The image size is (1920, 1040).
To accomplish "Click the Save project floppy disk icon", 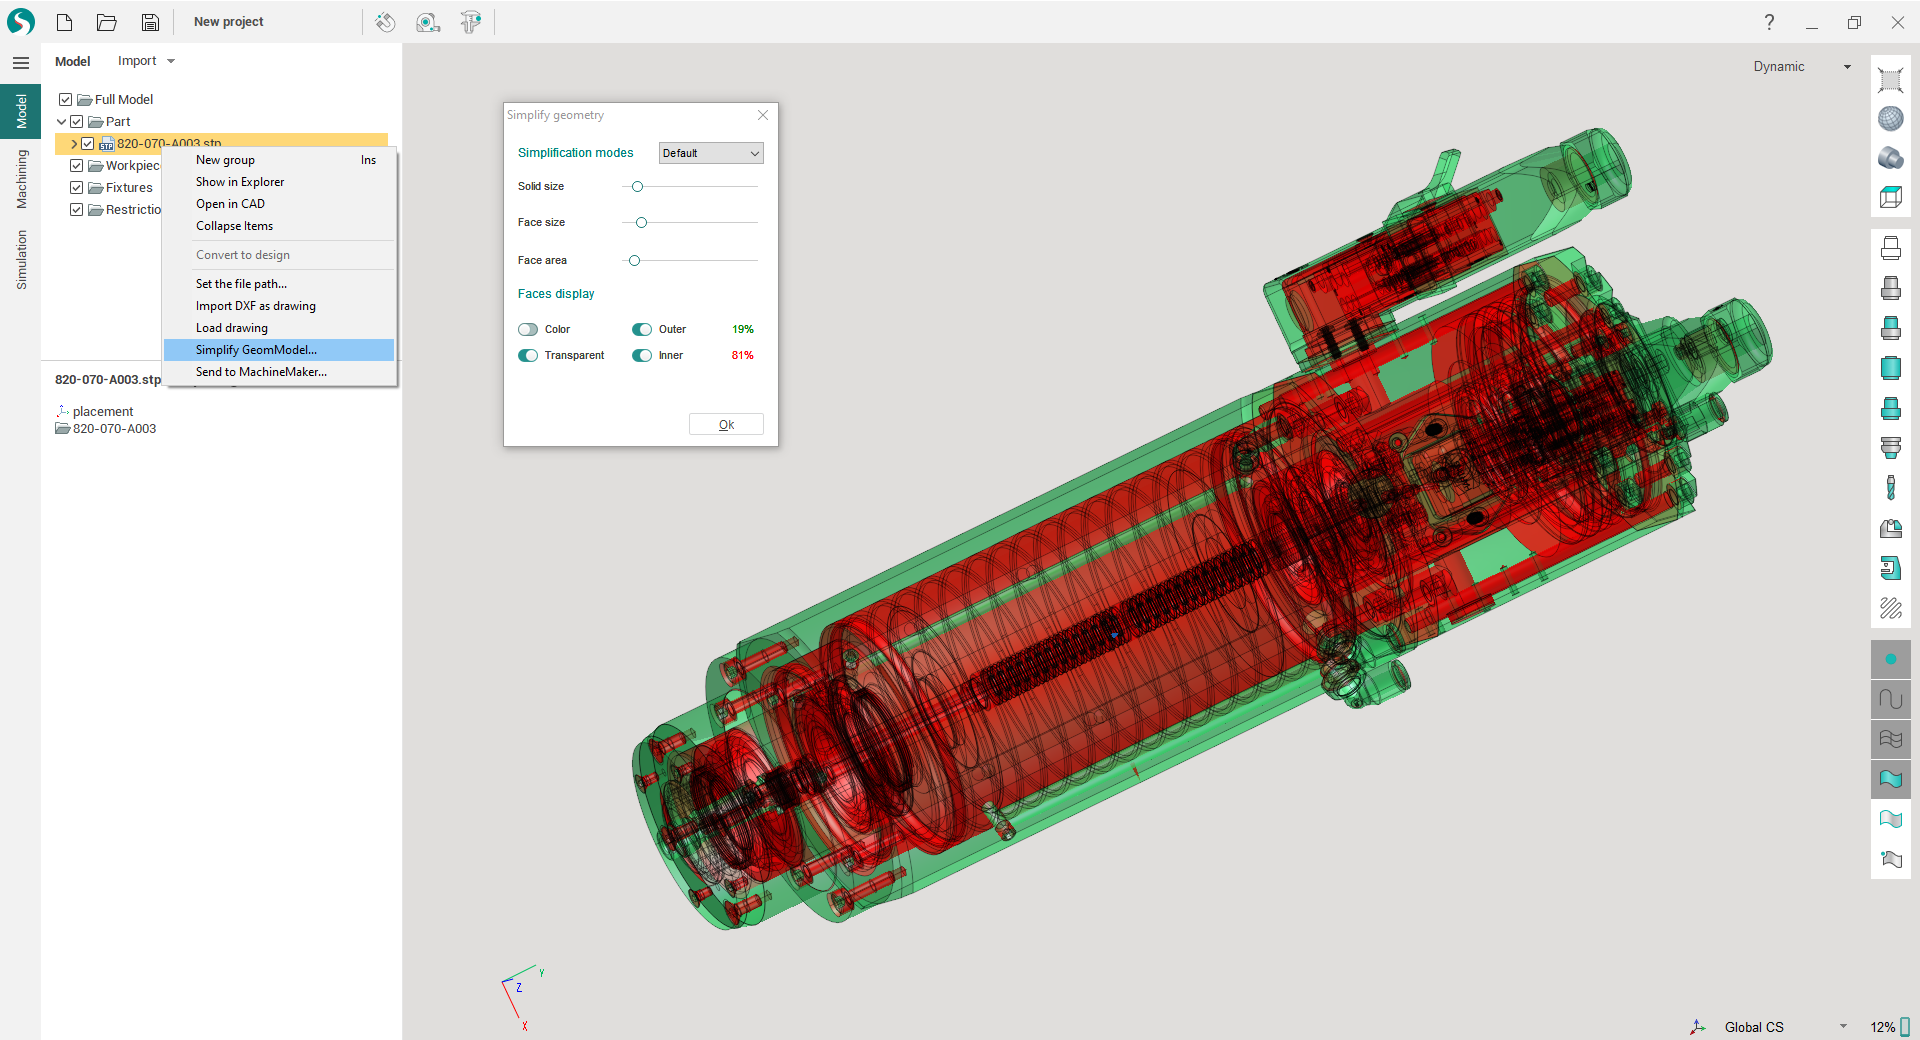I will [150, 22].
